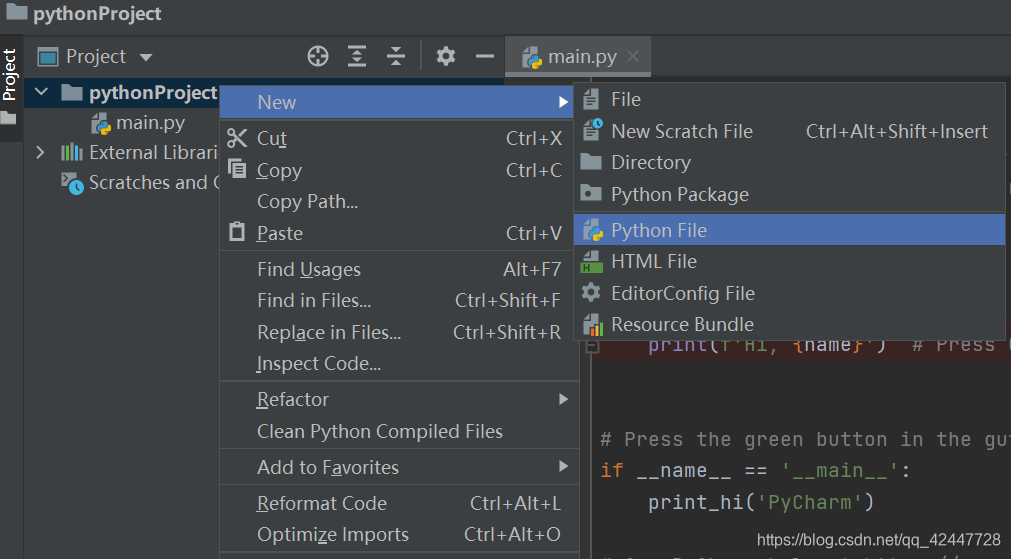Click the Ctrl+Alt+Shift+Insert shortcut text

pyautogui.click(x=897, y=132)
